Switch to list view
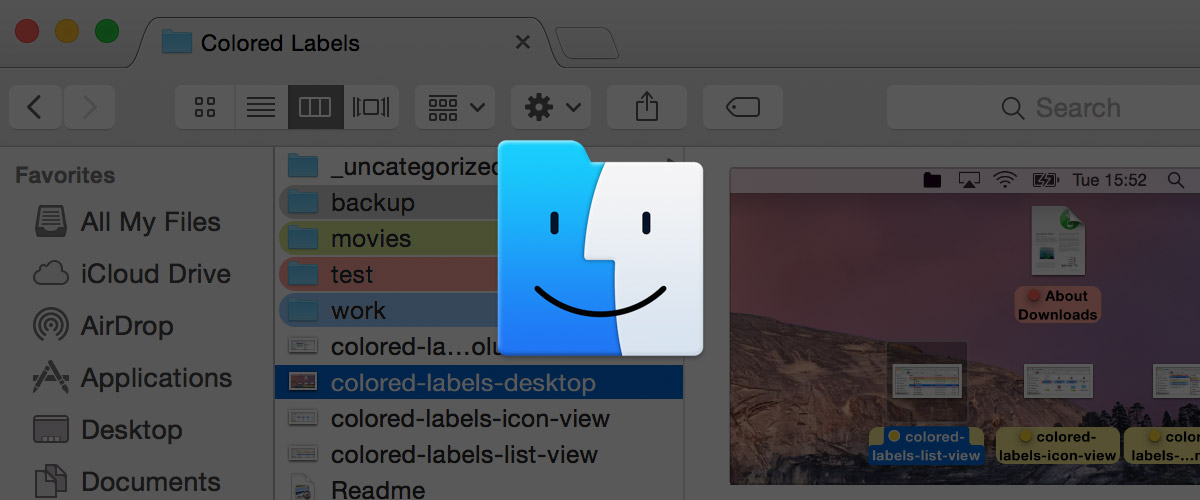The height and width of the screenshot is (500, 1200). [261, 107]
